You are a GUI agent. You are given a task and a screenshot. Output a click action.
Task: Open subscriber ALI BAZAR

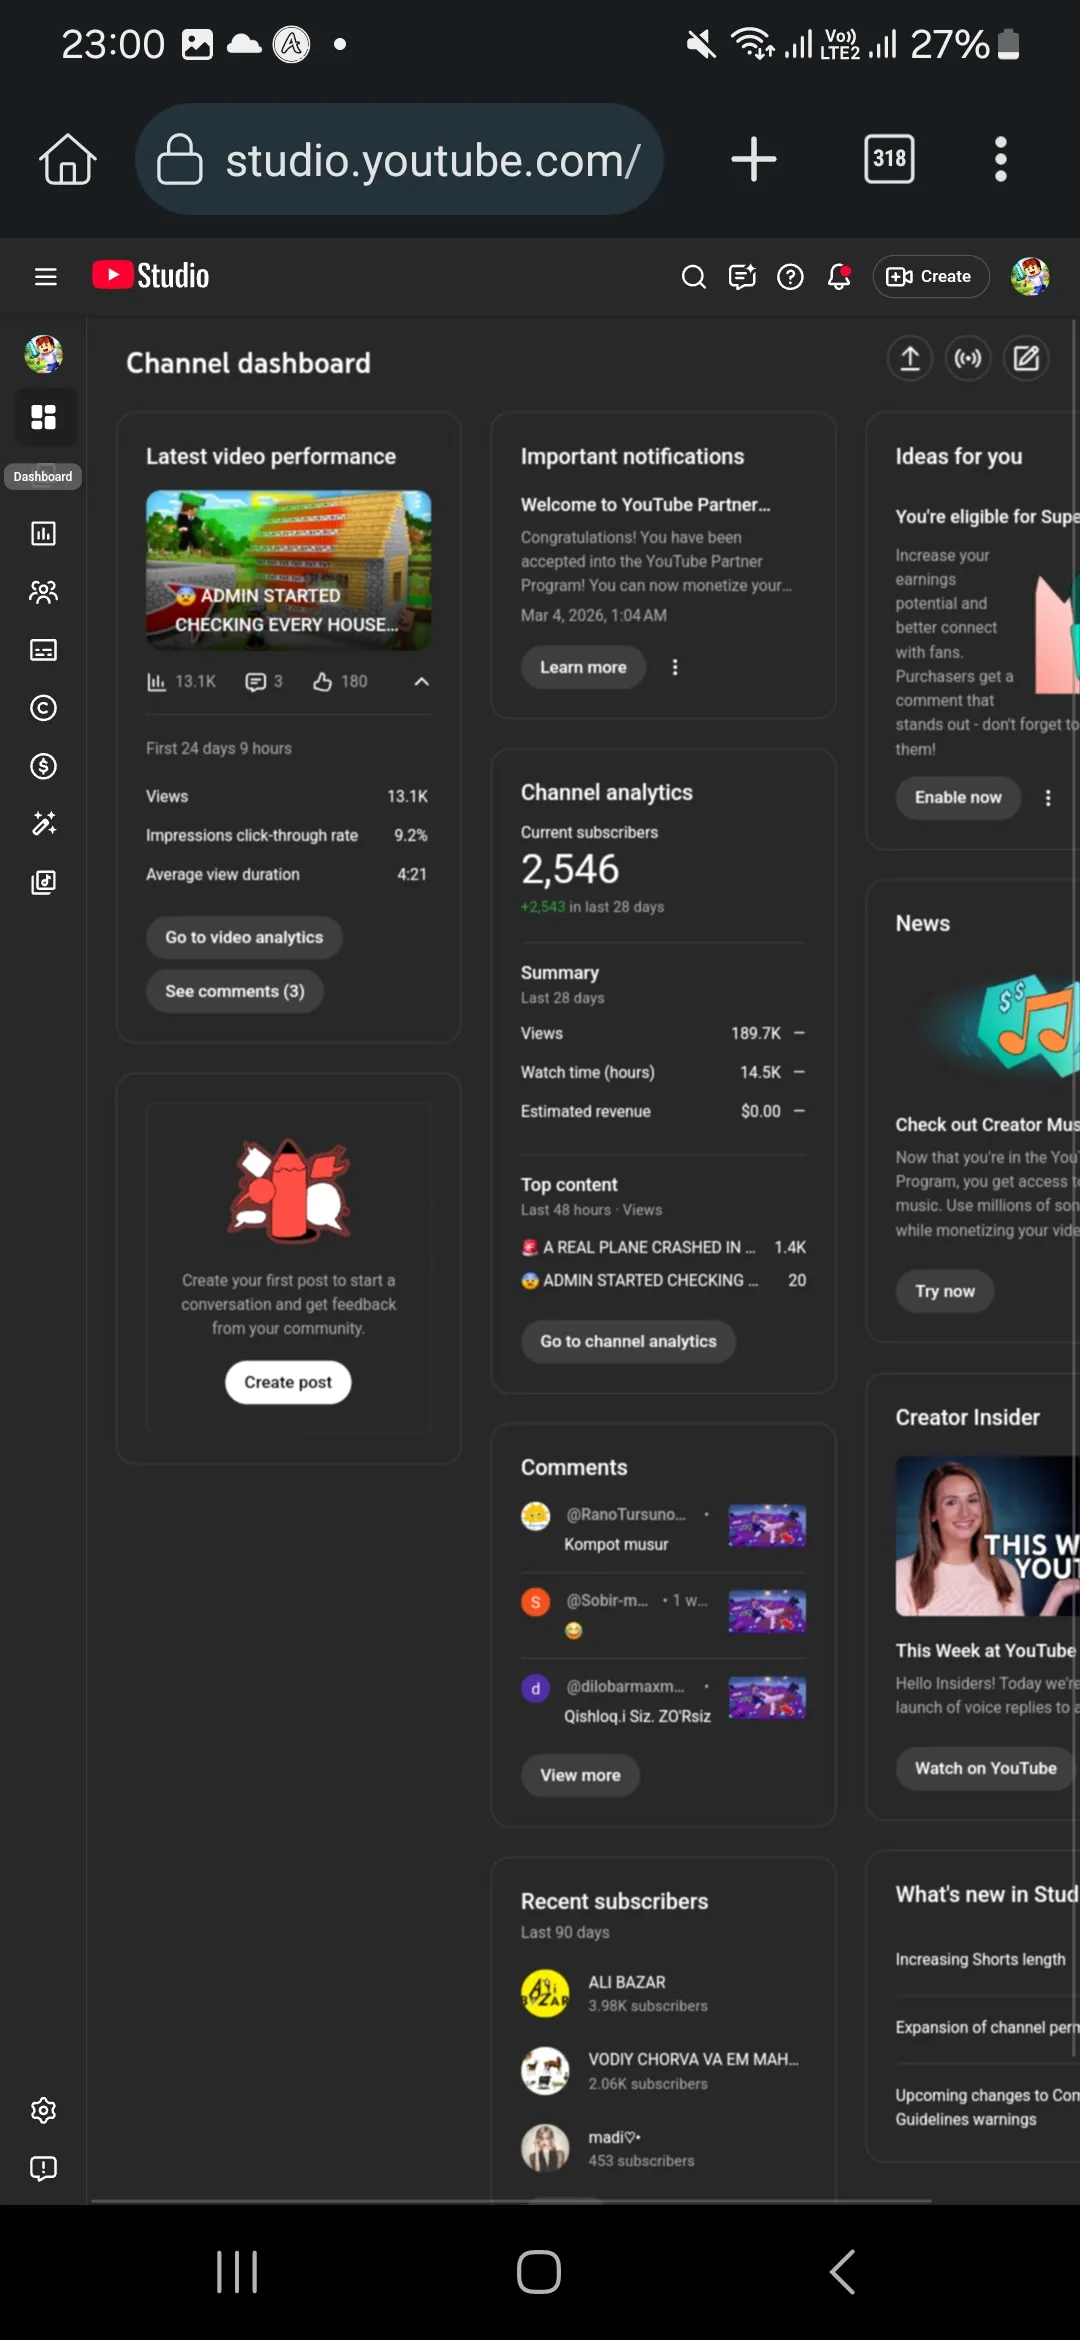coord(663,1993)
